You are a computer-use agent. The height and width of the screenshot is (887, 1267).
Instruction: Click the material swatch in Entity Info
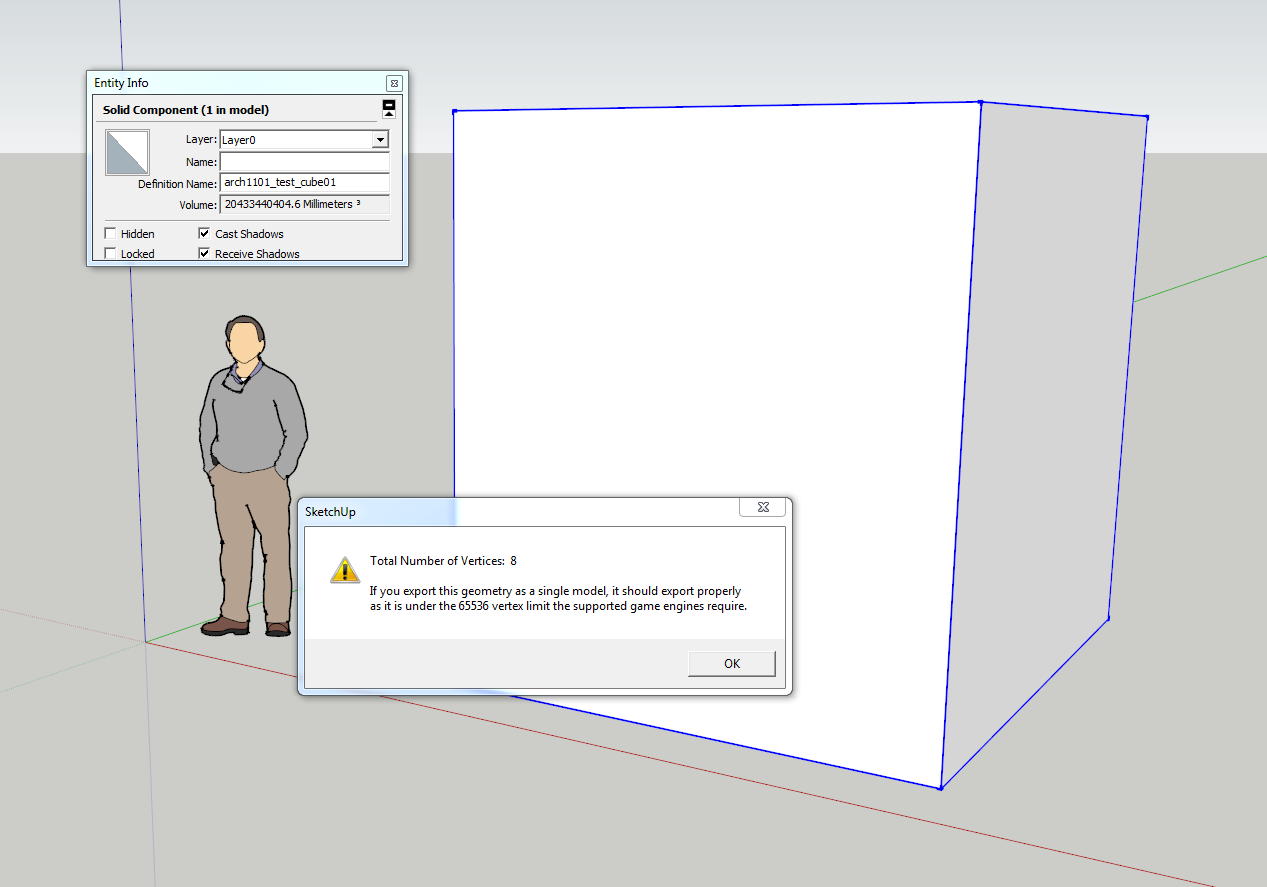(x=127, y=153)
